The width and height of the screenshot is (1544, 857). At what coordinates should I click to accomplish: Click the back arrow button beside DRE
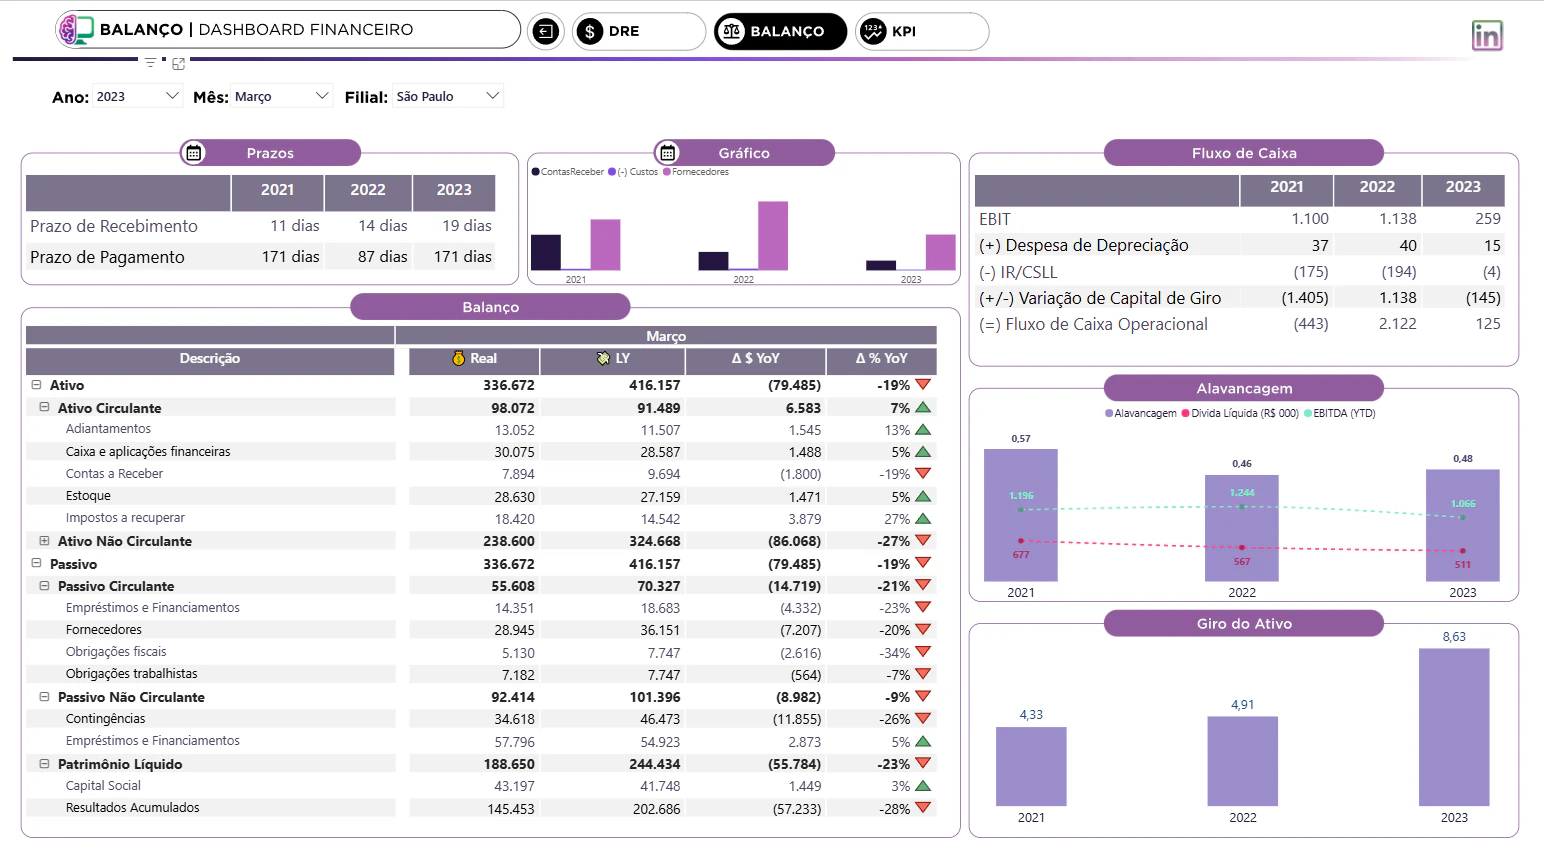545,31
